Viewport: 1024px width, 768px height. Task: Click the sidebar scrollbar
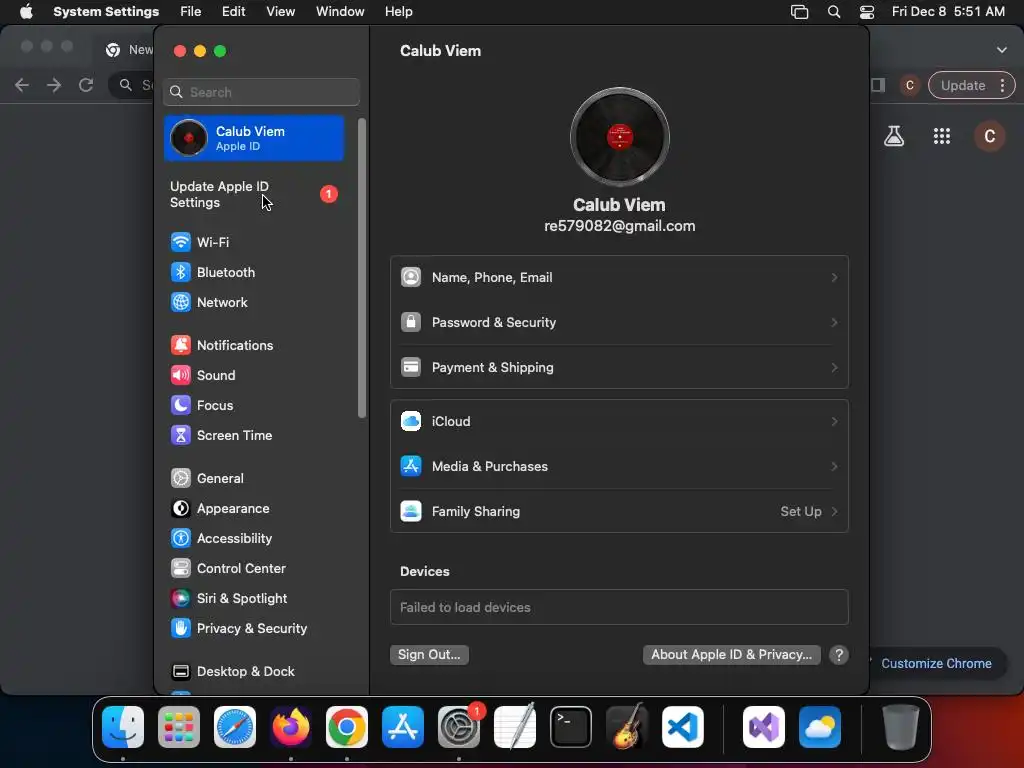click(x=362, y=268)
